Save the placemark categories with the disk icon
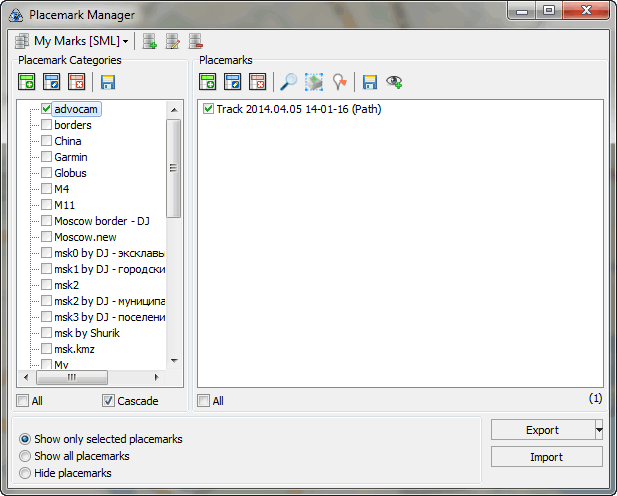This screenshot has height=496, width=617. 108,83
